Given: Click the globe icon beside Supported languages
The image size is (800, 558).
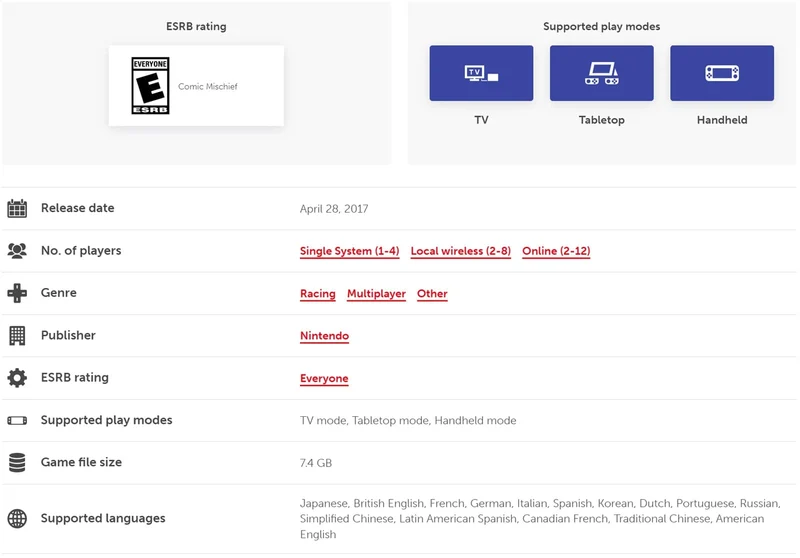Looking at the screenshot, I should pos(17,518).
